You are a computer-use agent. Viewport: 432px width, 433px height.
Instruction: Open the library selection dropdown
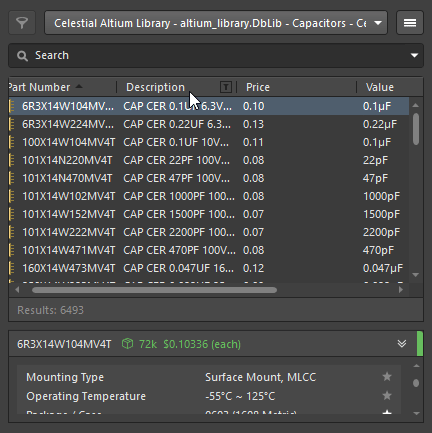click(216, 23)
